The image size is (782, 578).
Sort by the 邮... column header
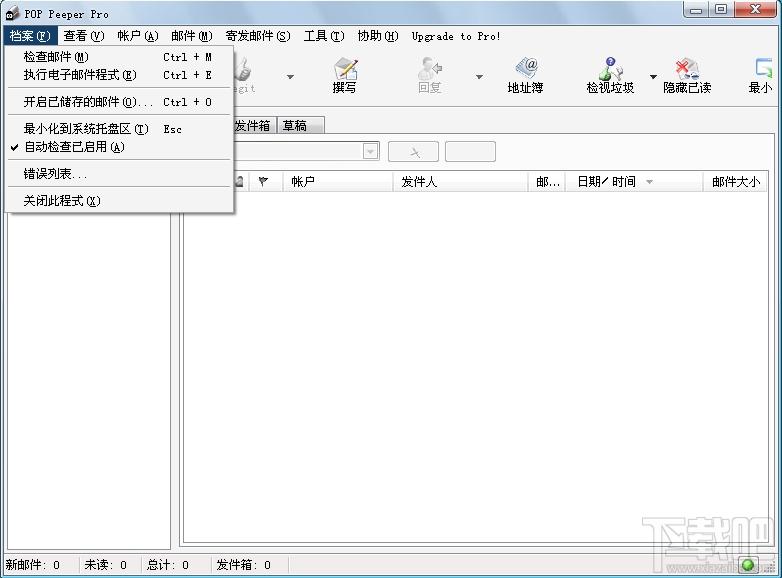point(547,182)
